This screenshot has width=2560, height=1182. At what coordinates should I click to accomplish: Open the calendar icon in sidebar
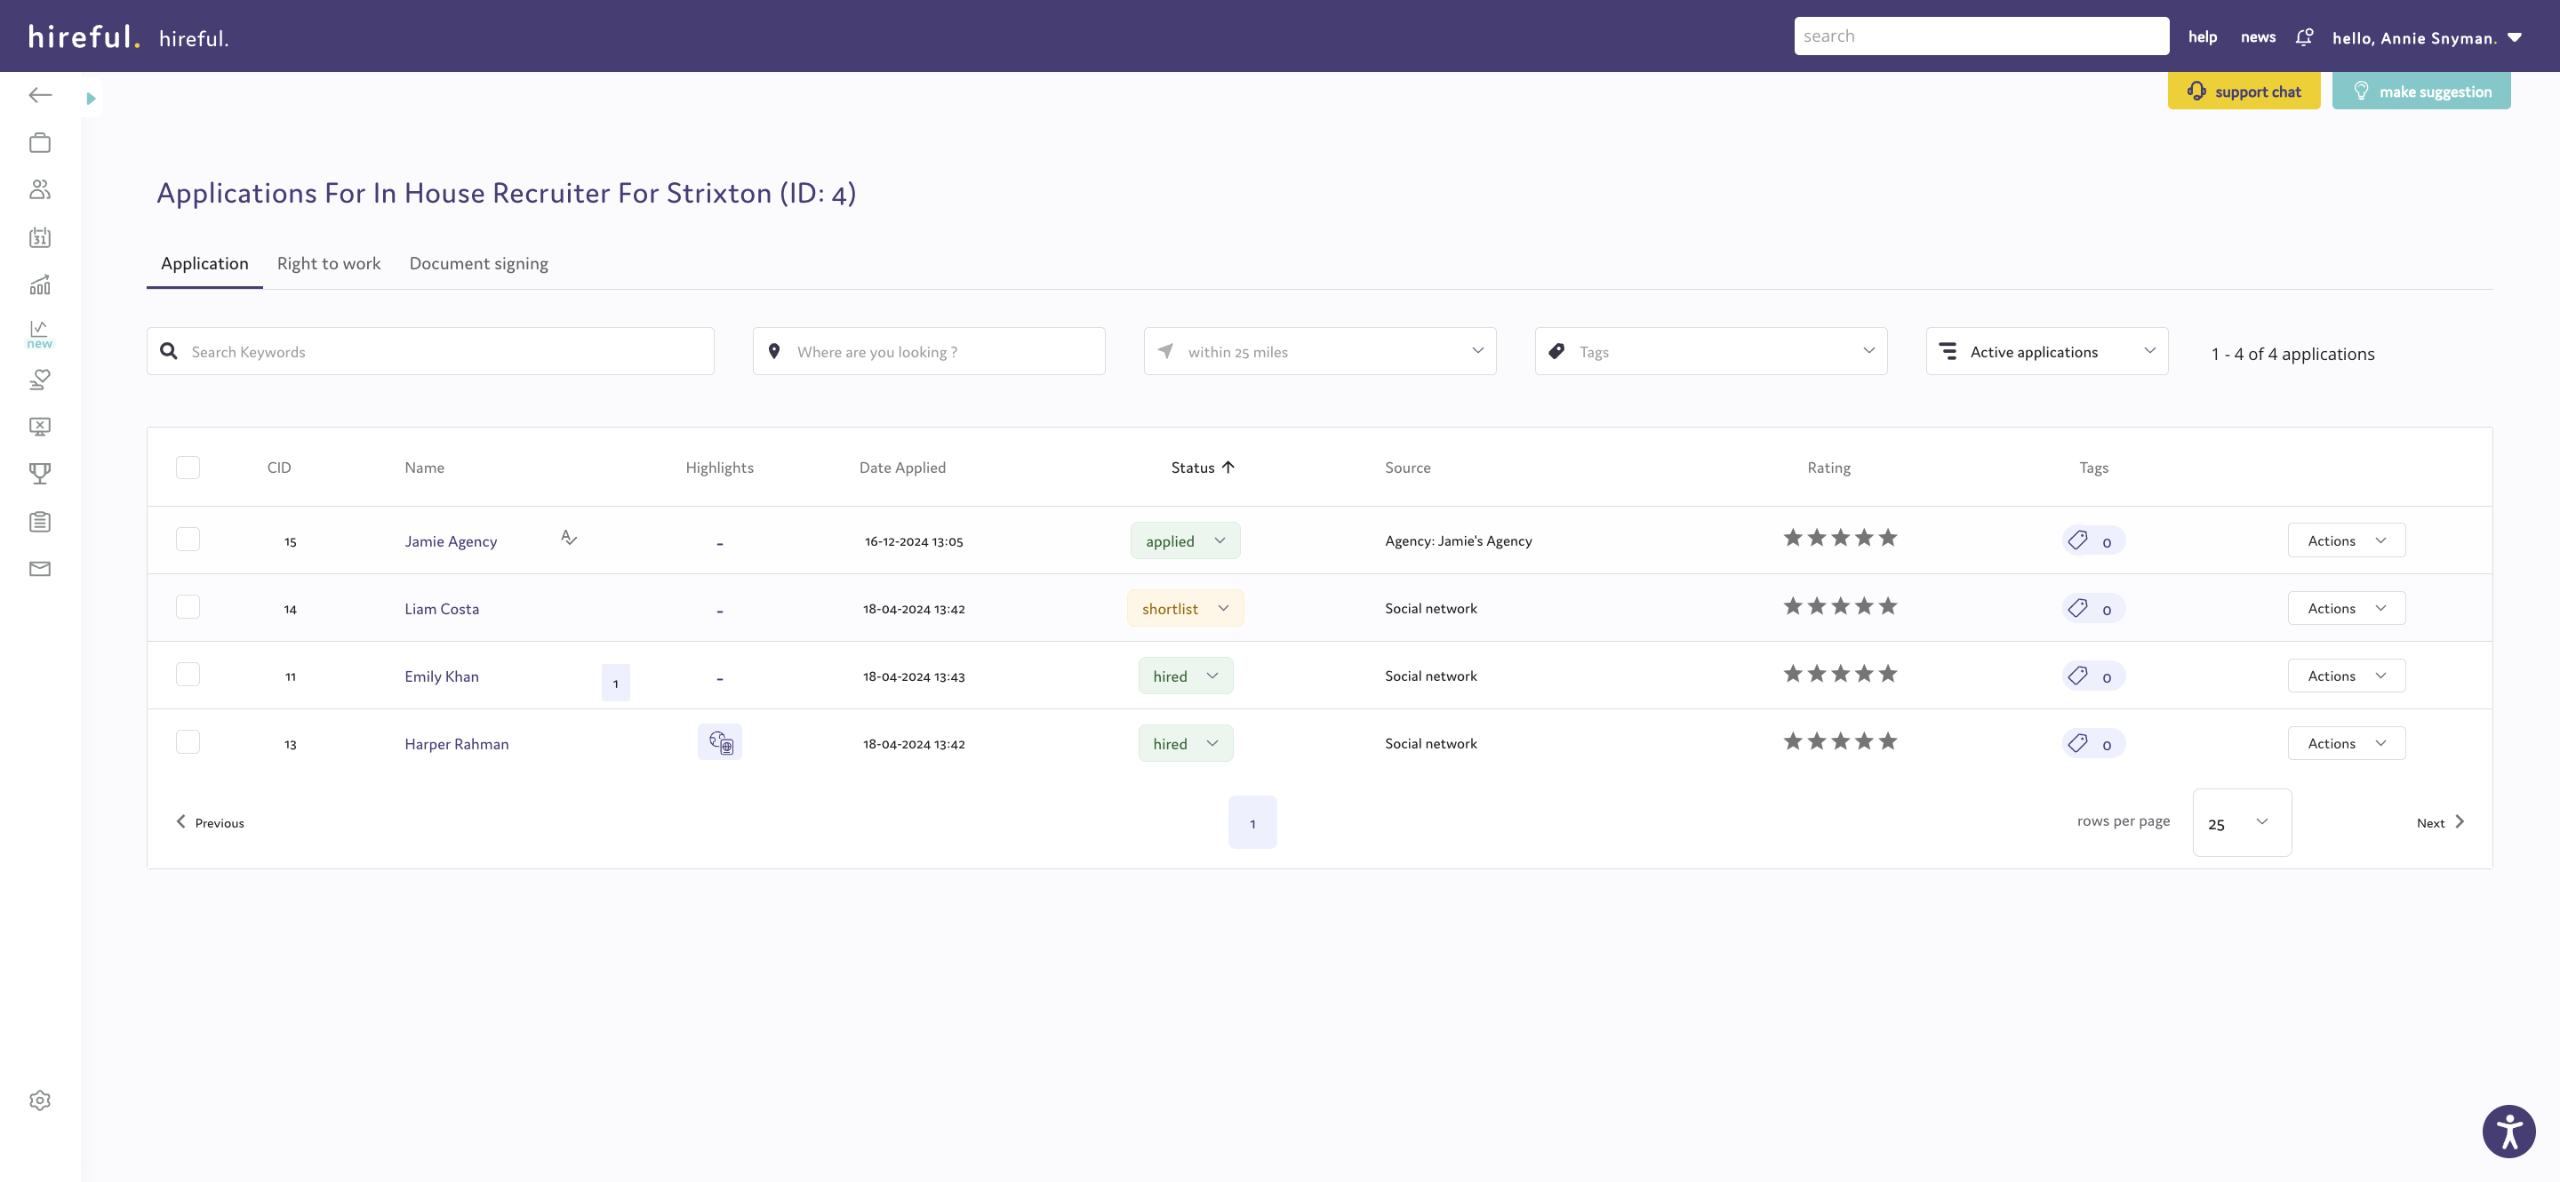40,237
